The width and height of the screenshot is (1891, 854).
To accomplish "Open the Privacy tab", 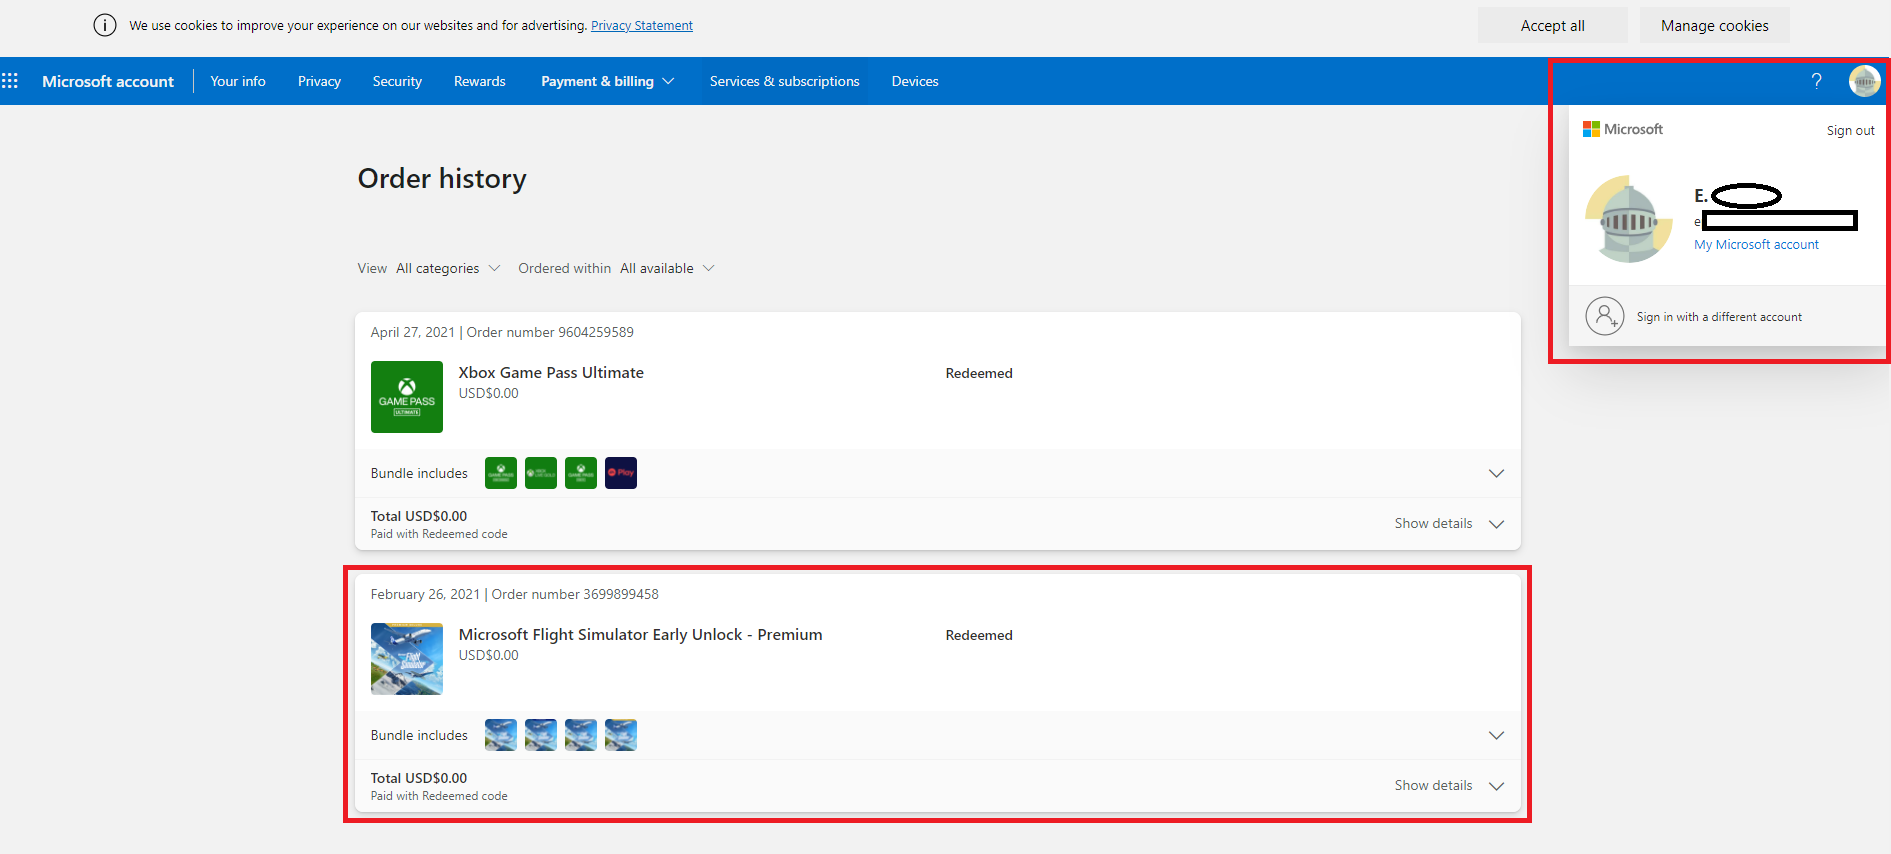I will tap(319, 81).
